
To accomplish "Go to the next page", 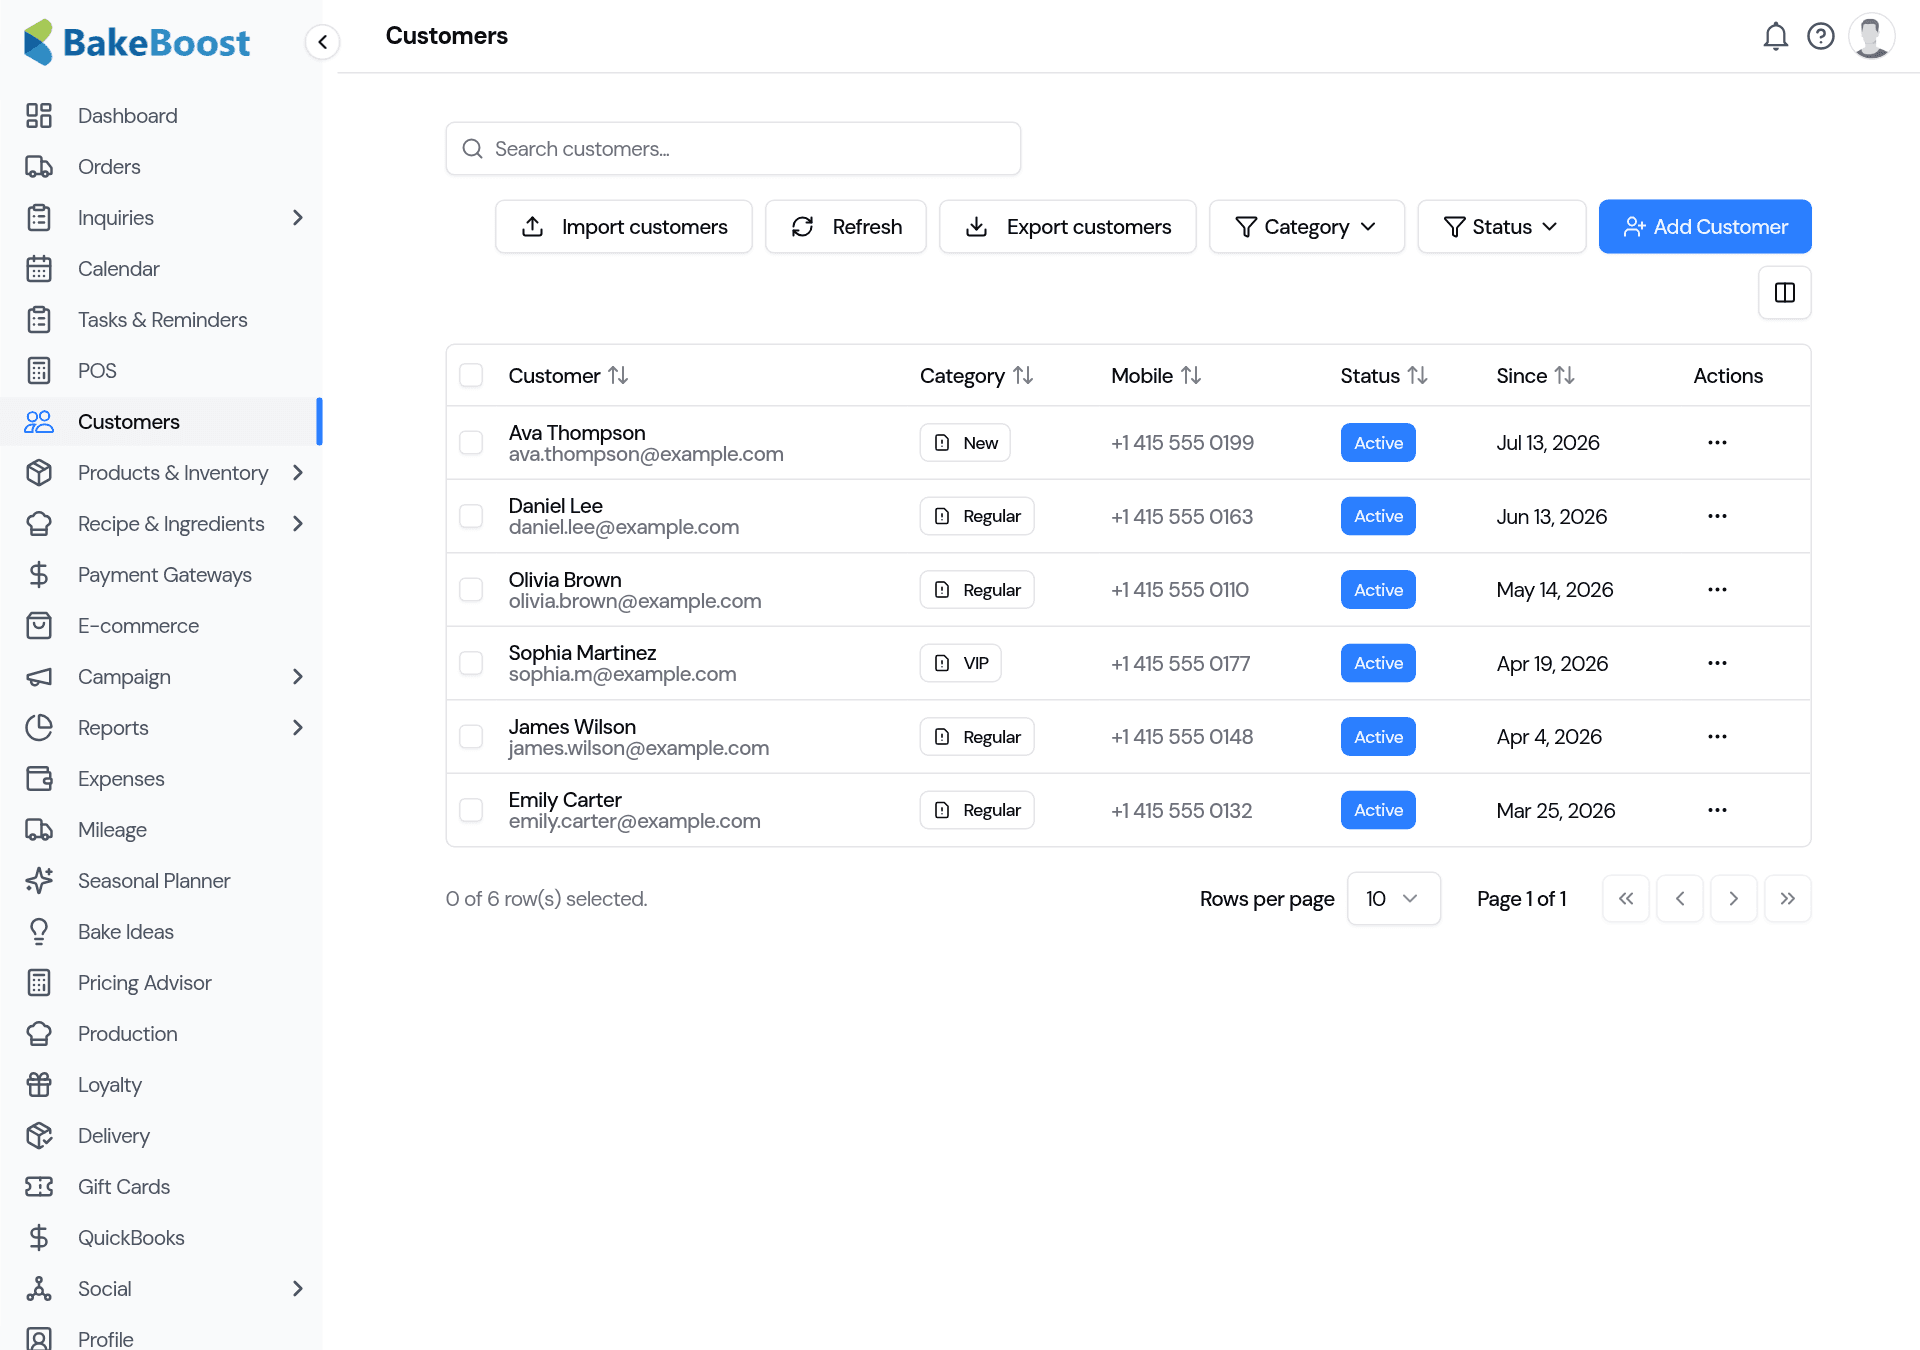I will click(x=1734, y=899).
